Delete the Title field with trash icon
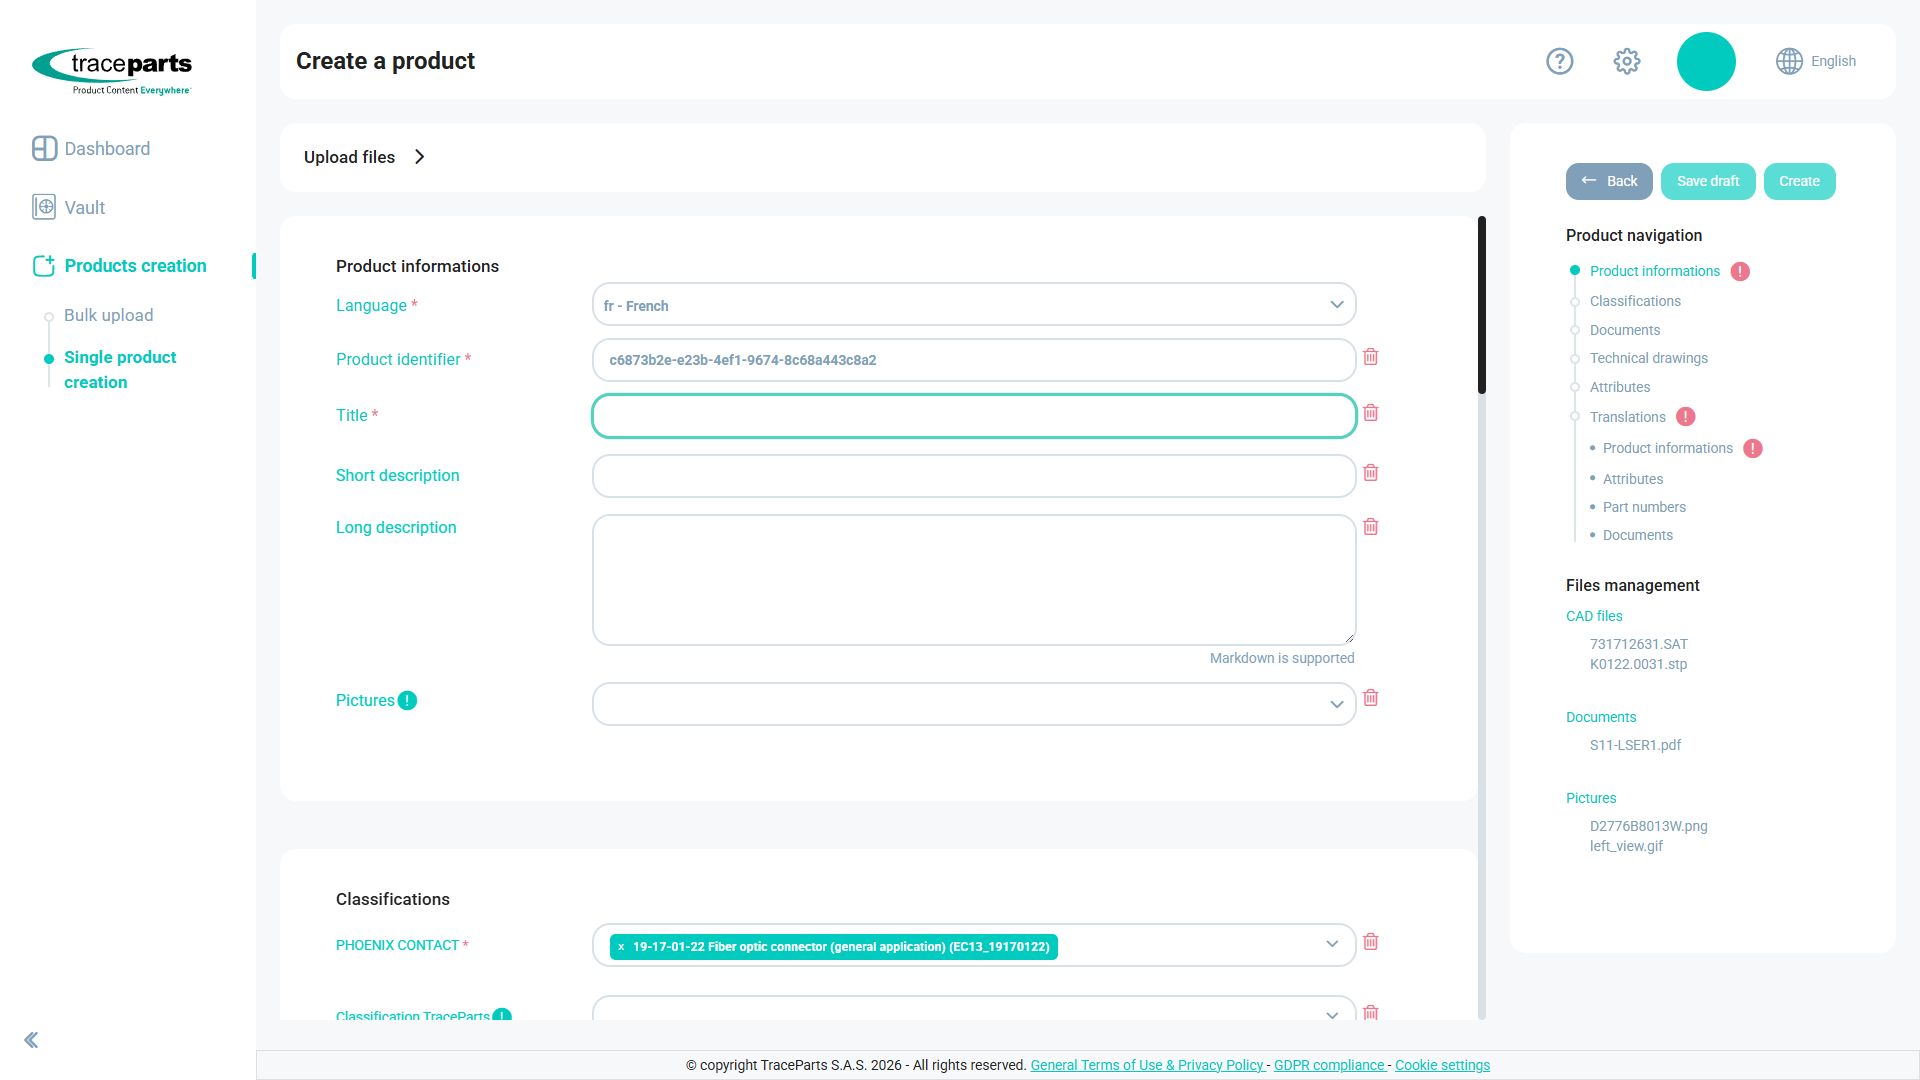This screenshot has height=1080, width=1920. (1371, 413)
